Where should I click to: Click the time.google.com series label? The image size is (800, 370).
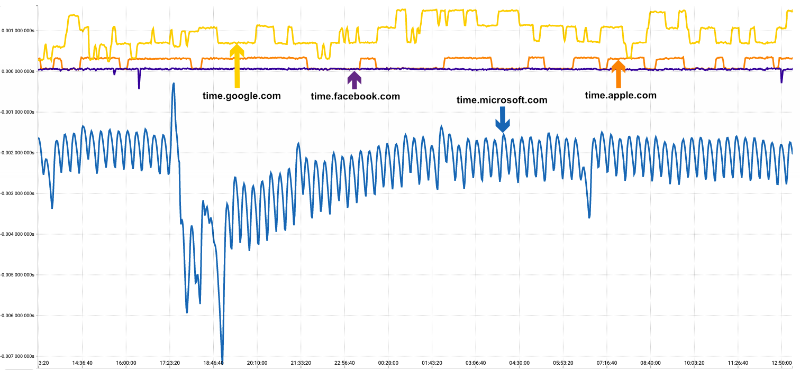tap(241, 95)
